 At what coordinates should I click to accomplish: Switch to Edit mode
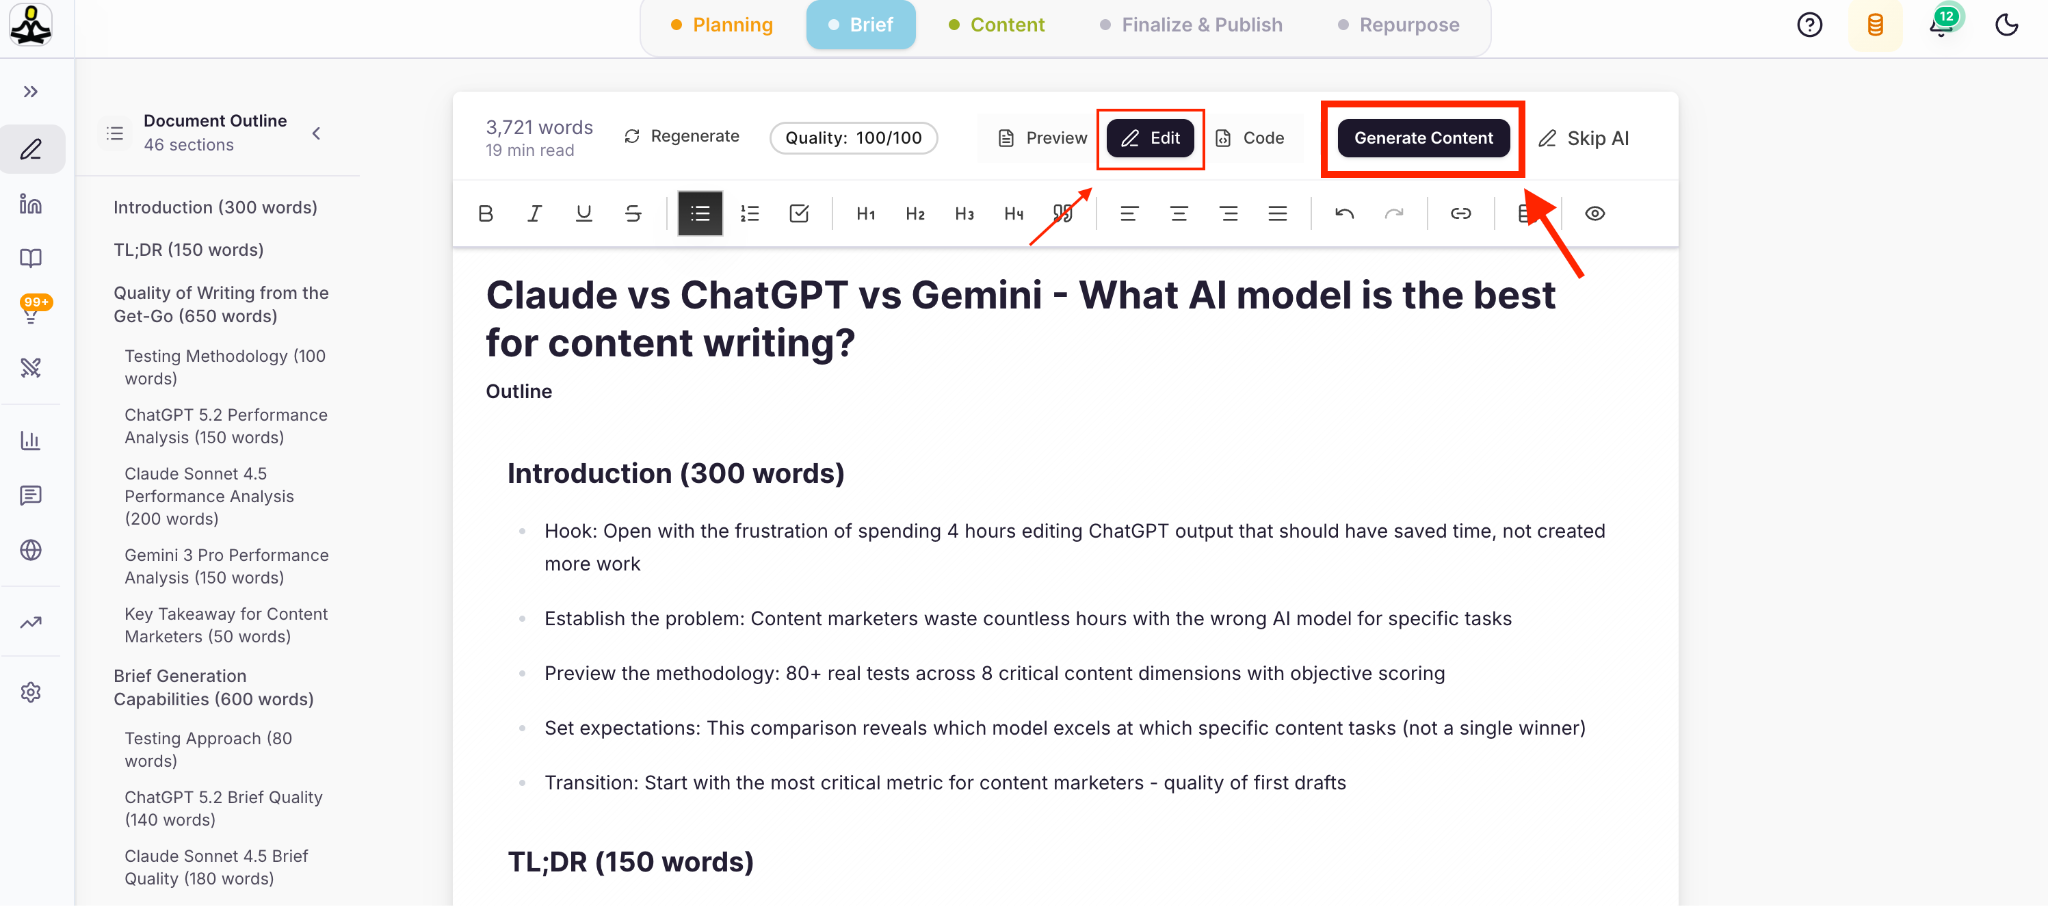point(1150,138)
